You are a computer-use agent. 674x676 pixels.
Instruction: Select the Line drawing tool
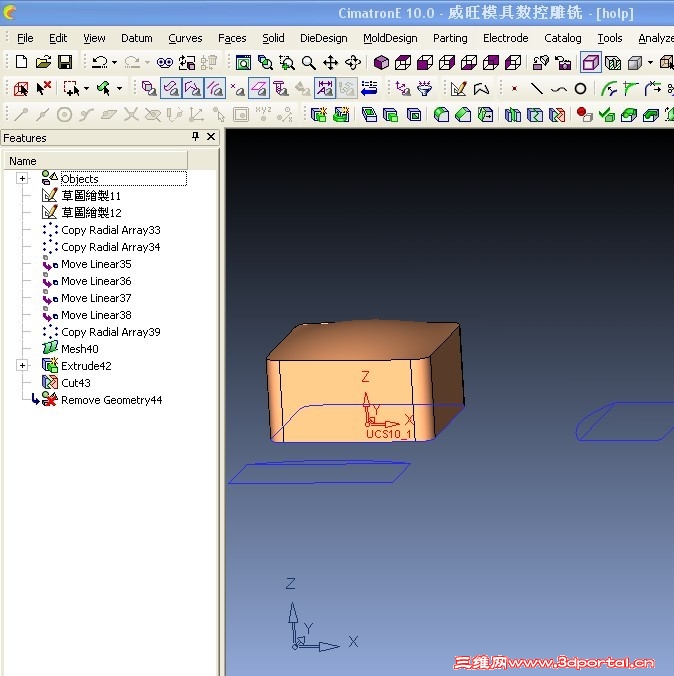coord(537,89)
